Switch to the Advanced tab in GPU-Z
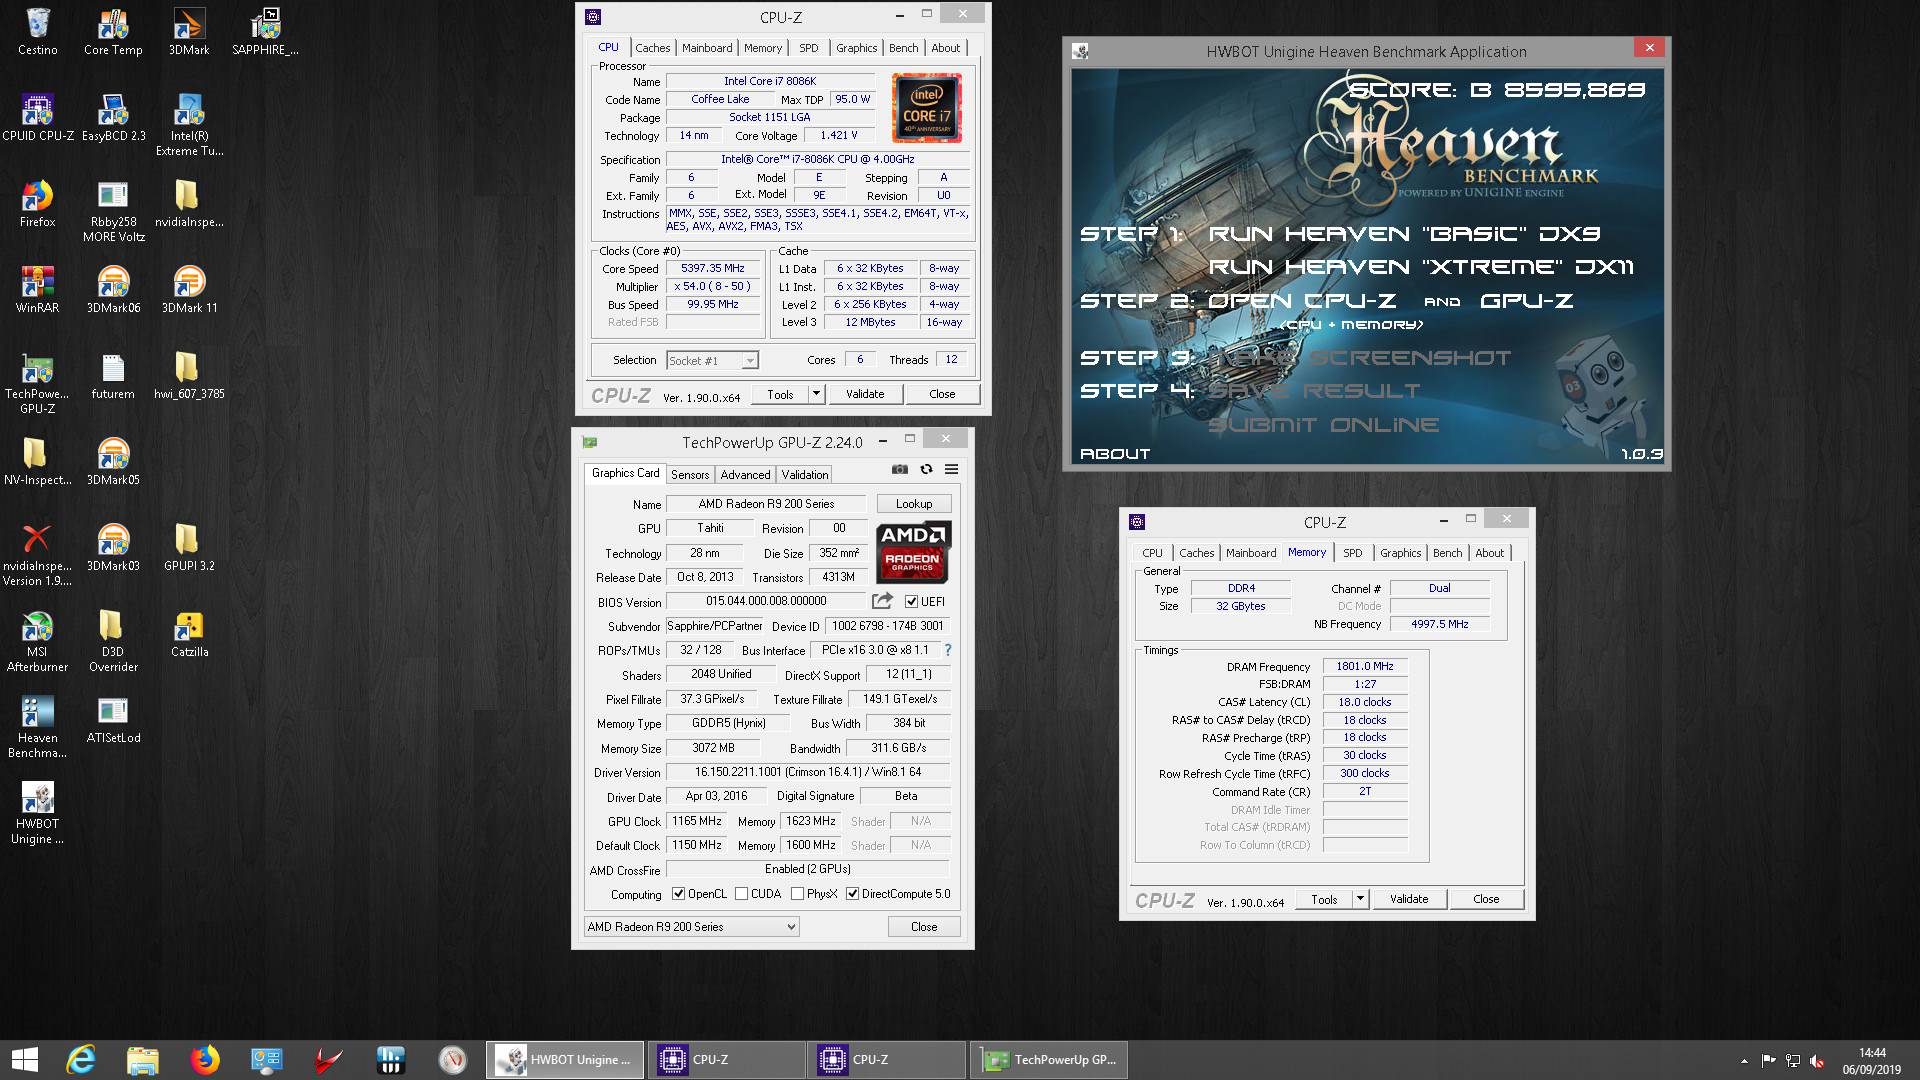 (745, 475)
